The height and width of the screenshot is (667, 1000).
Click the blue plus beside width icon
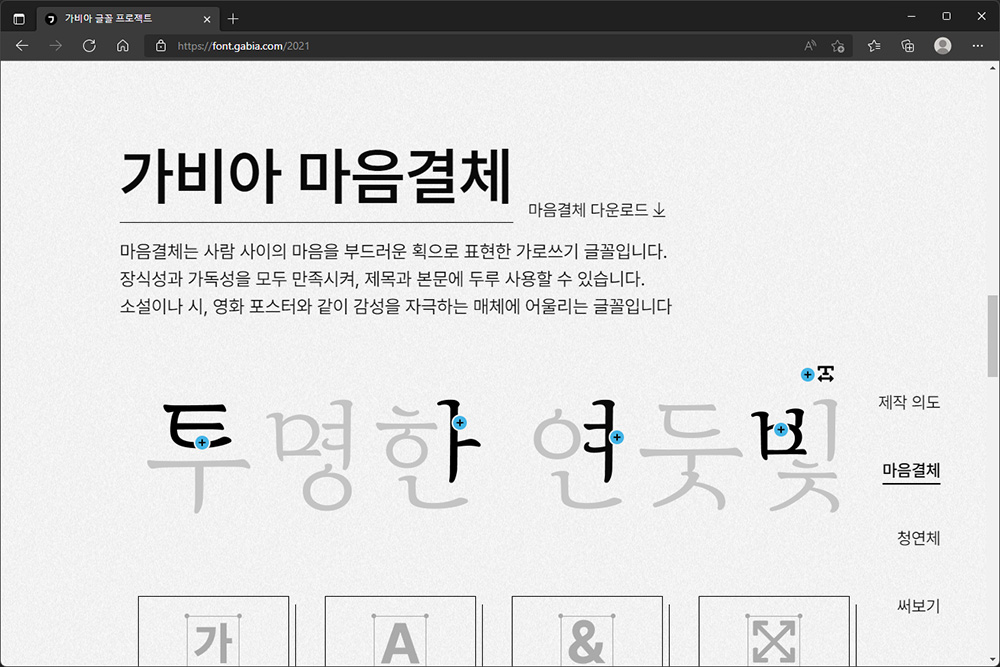pyautogui.click(x=807, y=374)
